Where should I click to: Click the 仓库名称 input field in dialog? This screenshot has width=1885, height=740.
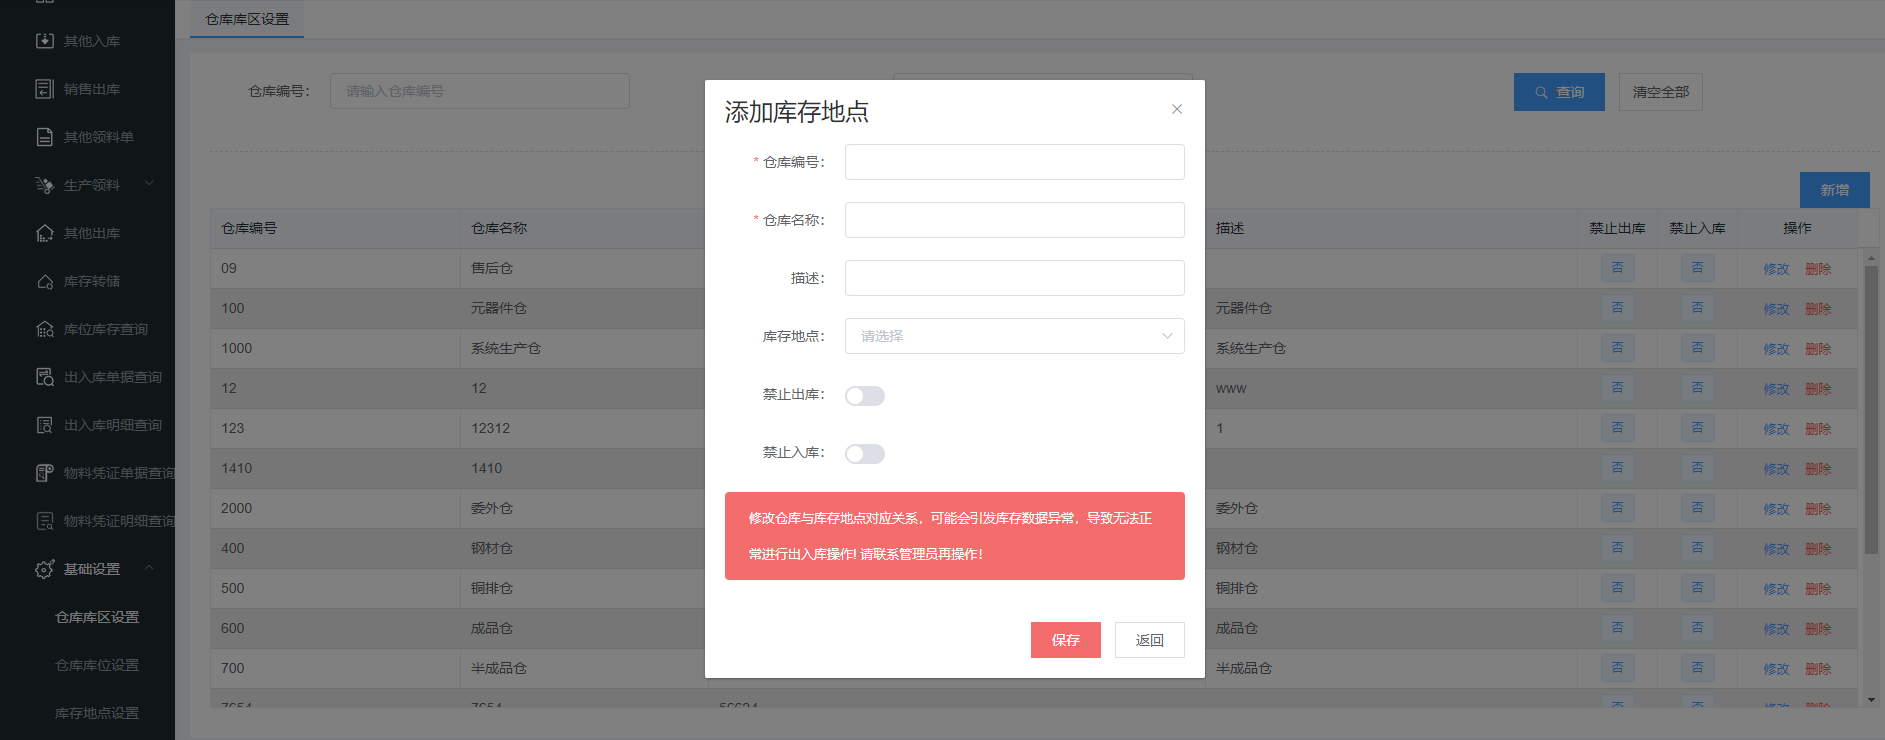1014,220
